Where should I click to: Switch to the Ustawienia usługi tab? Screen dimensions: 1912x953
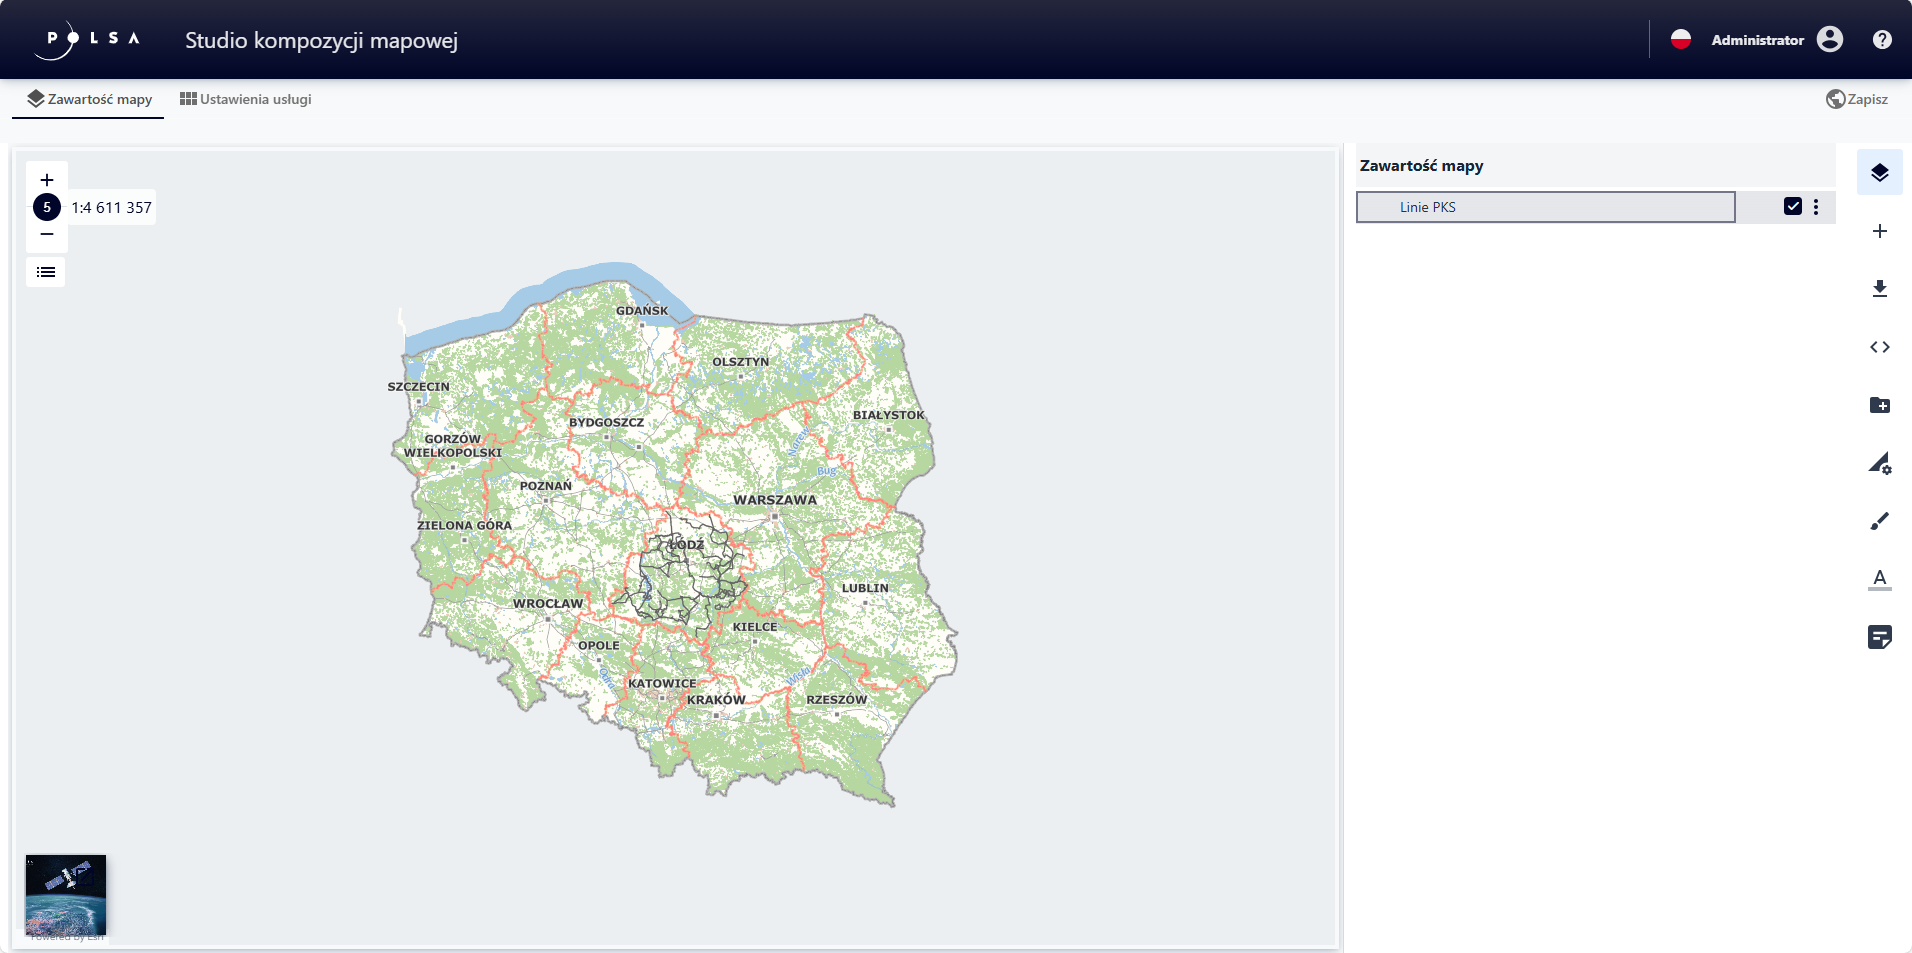click(x=246, y=99)
